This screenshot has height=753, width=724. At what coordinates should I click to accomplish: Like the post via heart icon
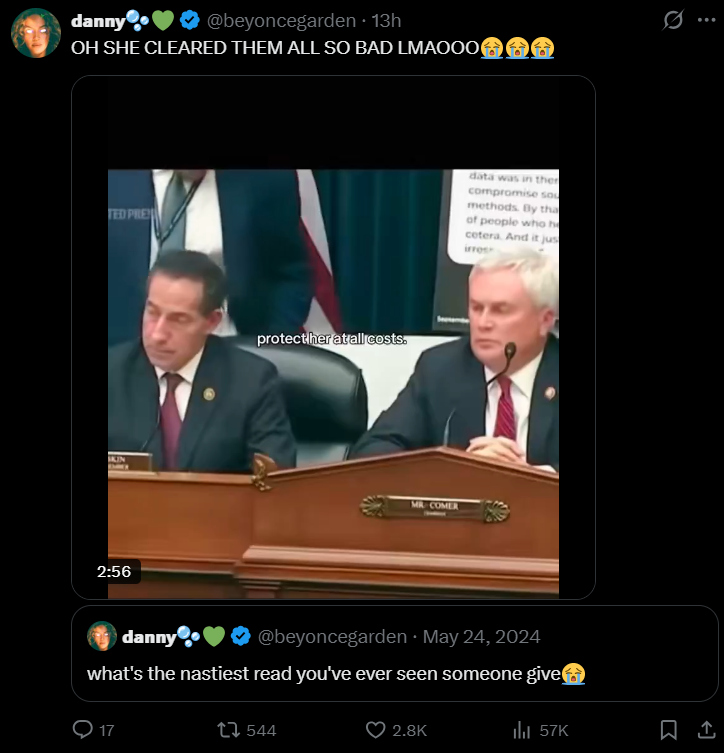[375, 730]
